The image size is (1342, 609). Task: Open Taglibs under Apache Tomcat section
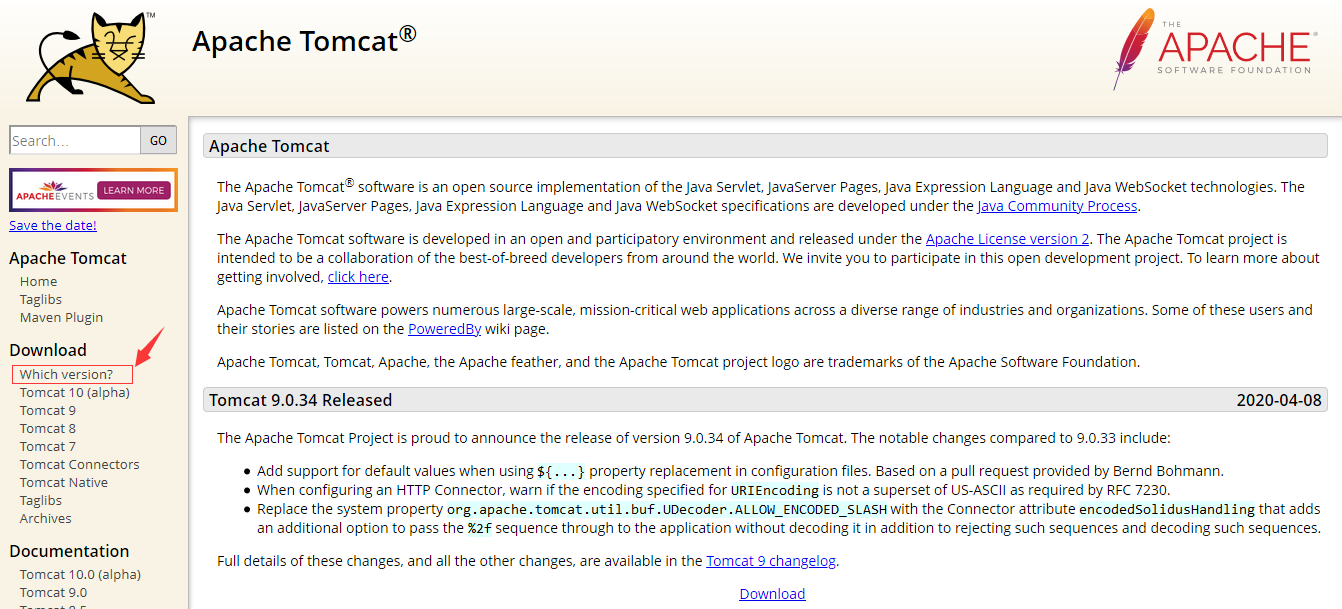coord(41,300)
